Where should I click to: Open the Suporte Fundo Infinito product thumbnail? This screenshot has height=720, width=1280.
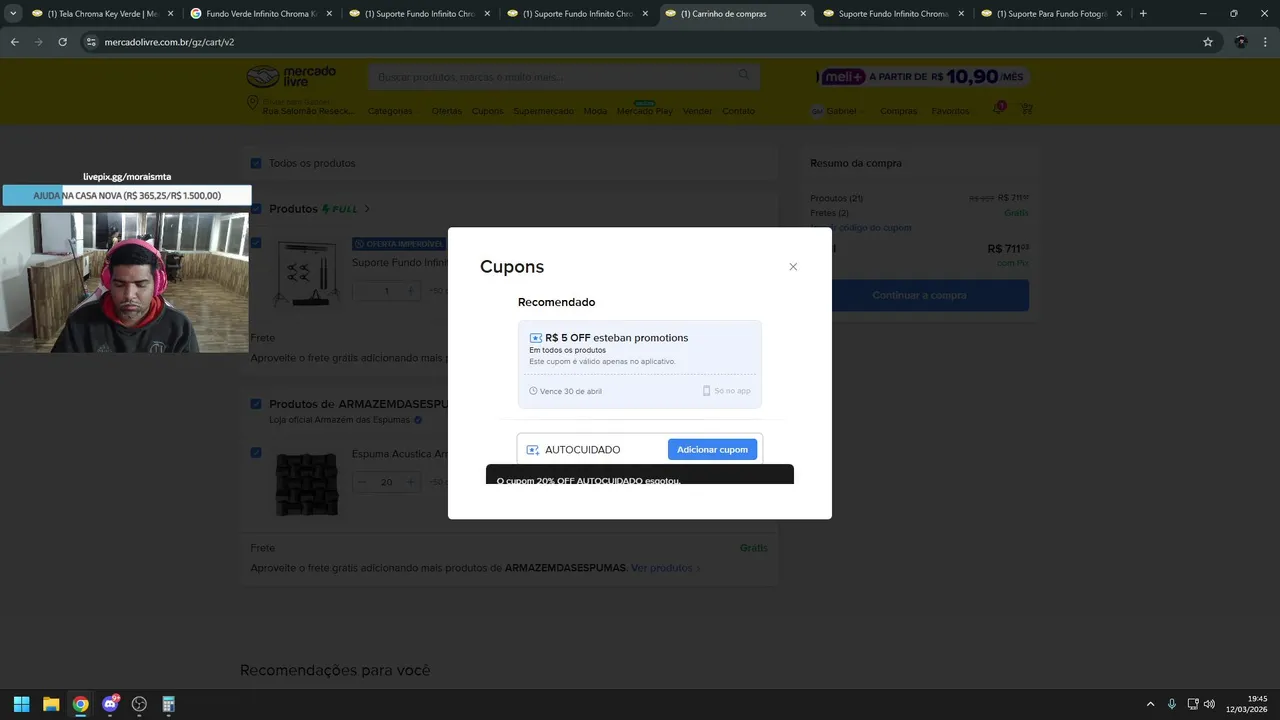(307, 274)
